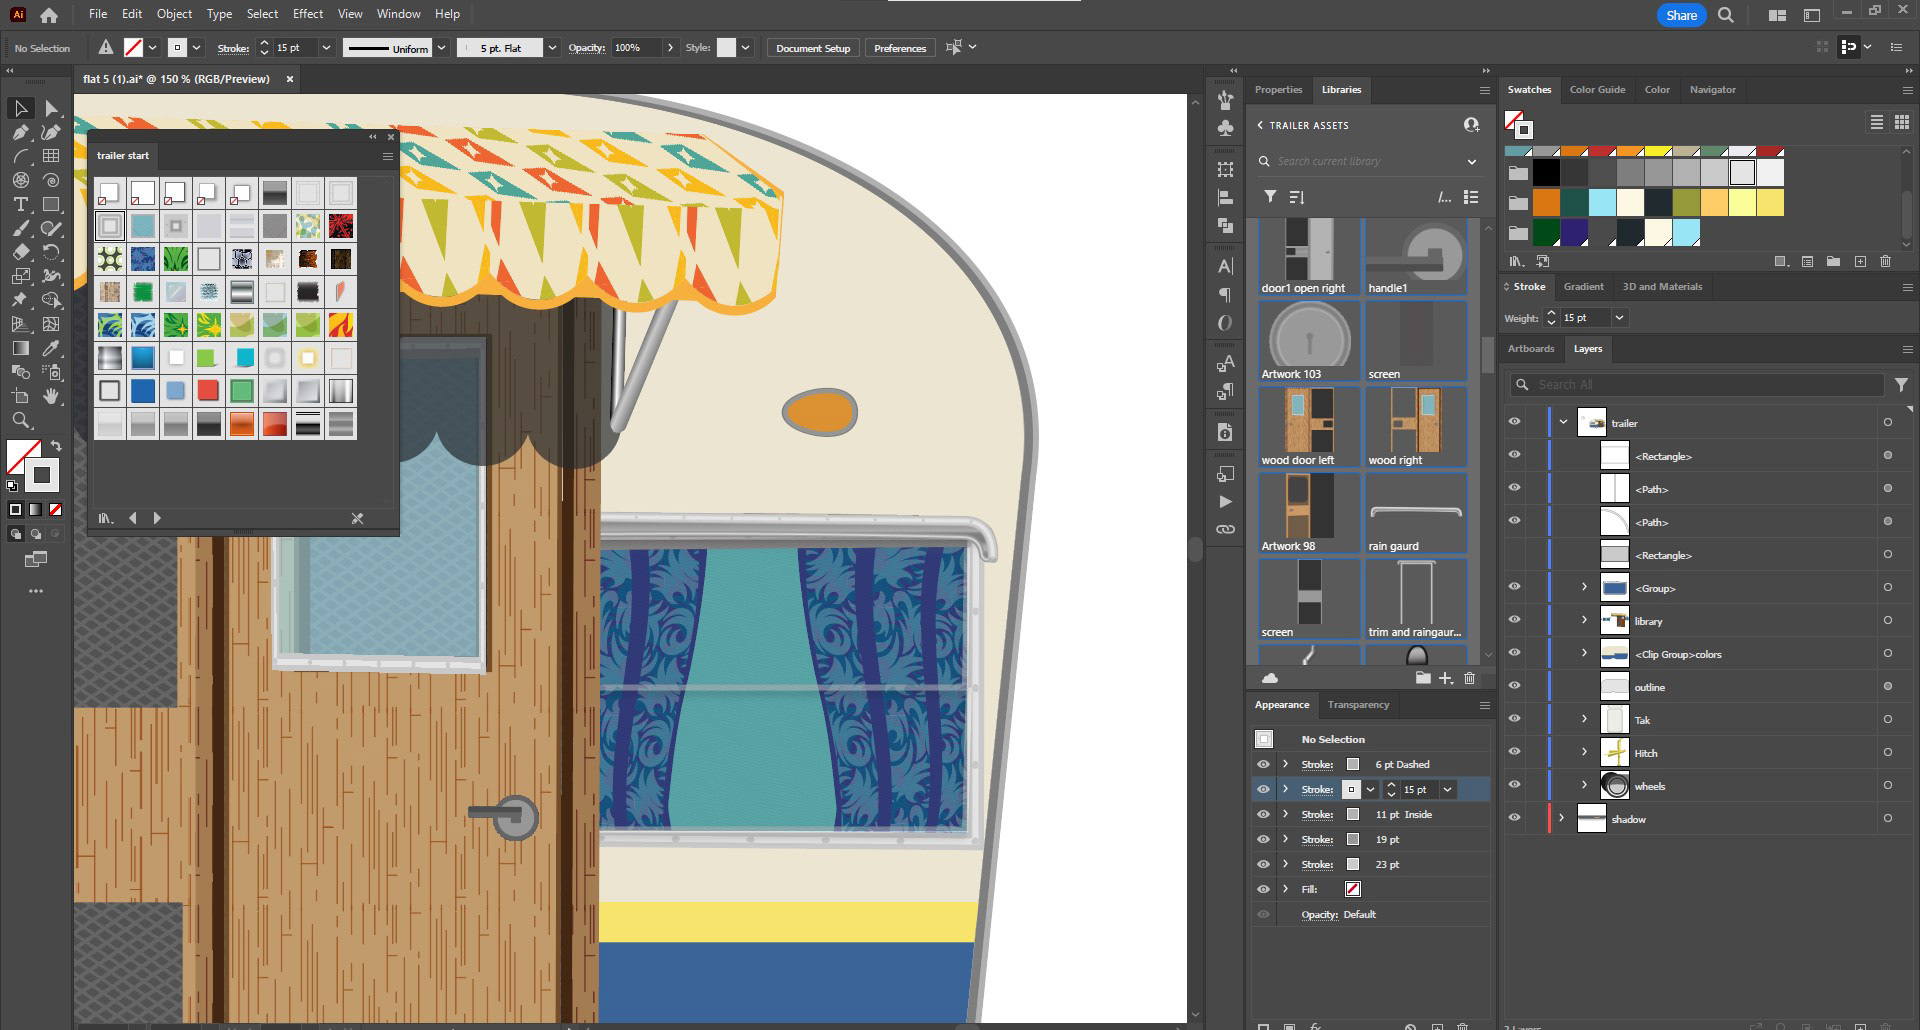Image resolution: width=1920 pixels, height=1030 pixels.
Task: Click the Document Setup button
Action: pyautogui.click(x=813, y=48)
